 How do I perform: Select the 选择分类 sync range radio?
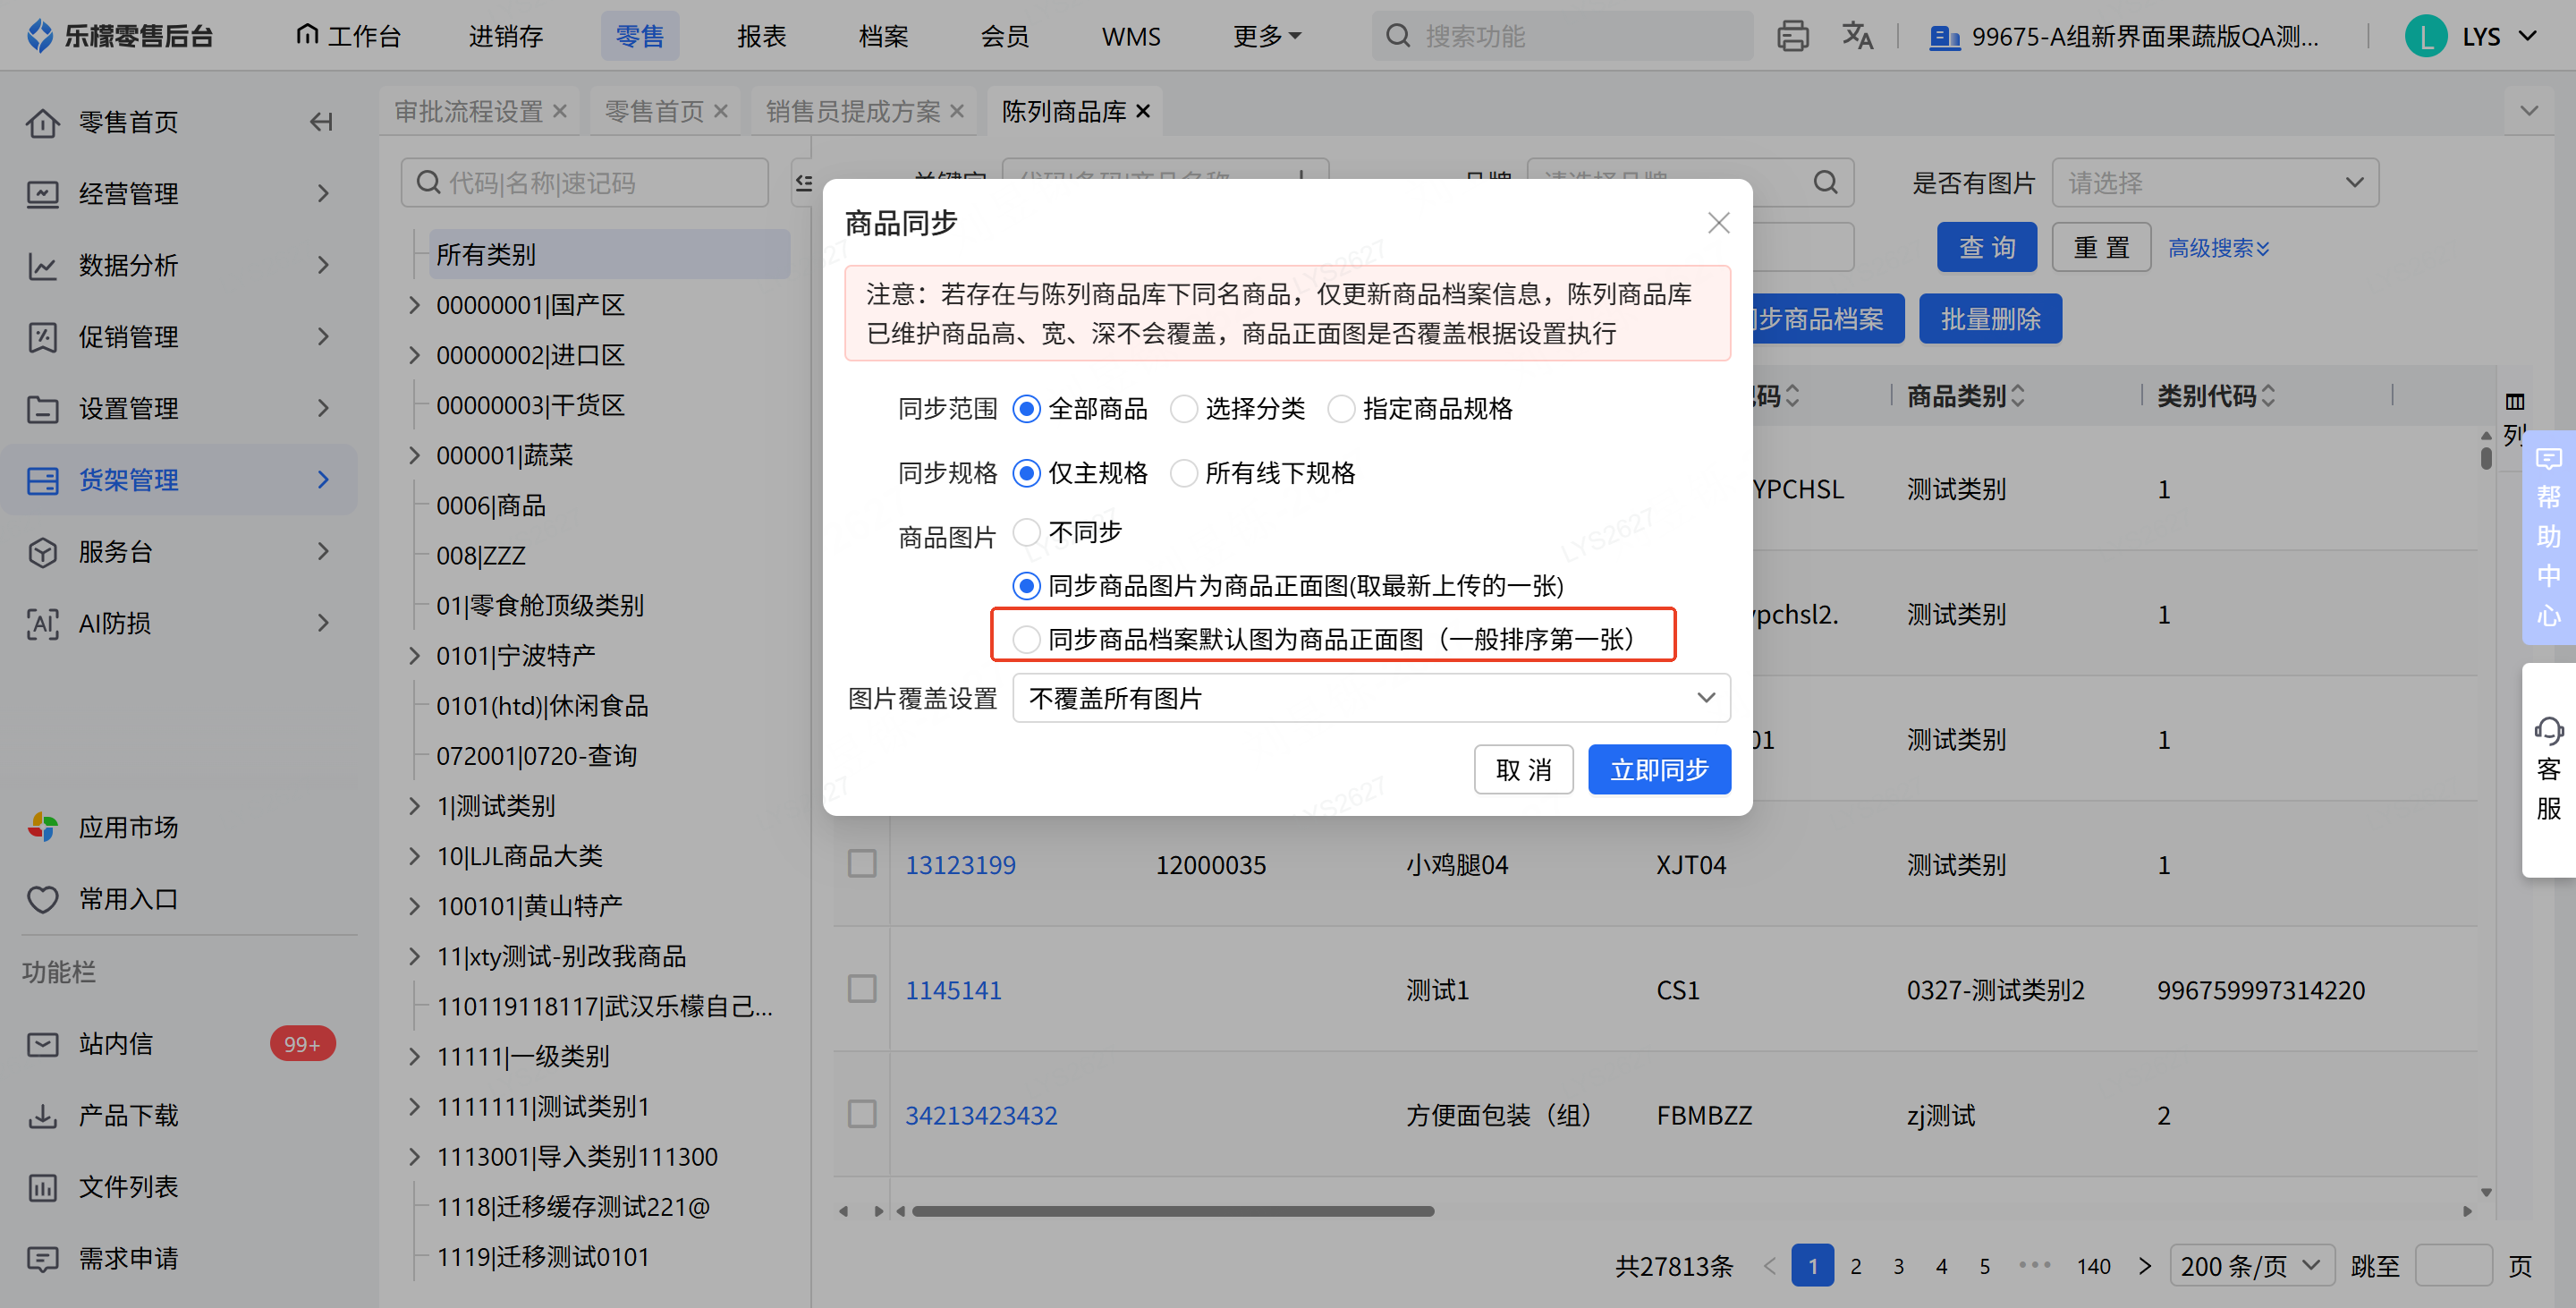point(1184,409)
